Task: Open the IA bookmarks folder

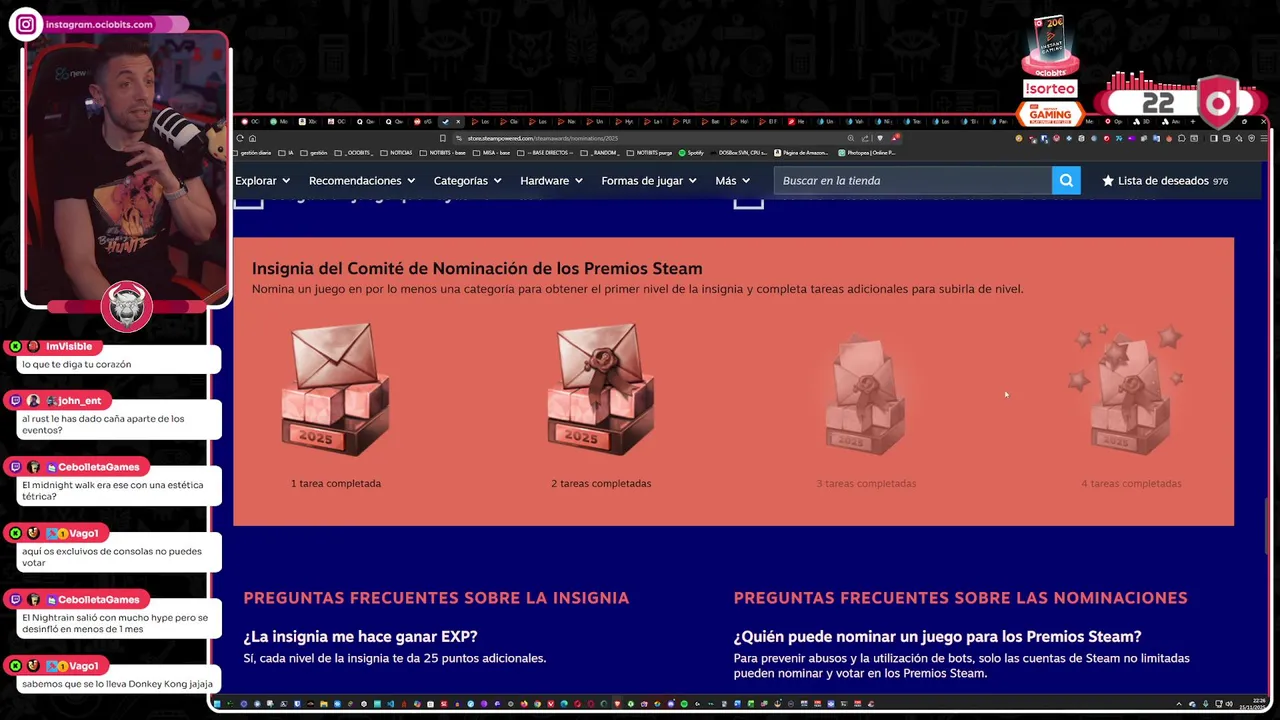Action: click(286, 153)
